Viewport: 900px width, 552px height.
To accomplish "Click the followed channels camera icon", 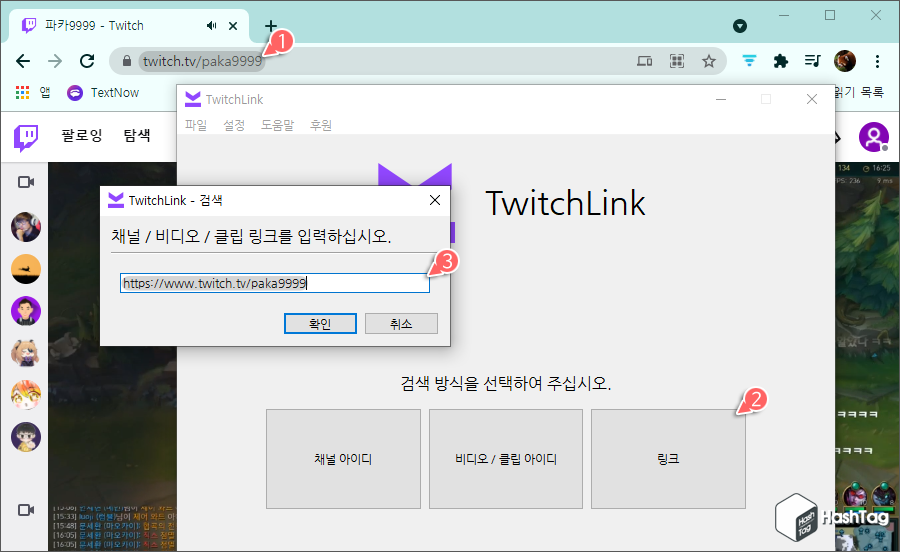I will (x=26, y=182).
